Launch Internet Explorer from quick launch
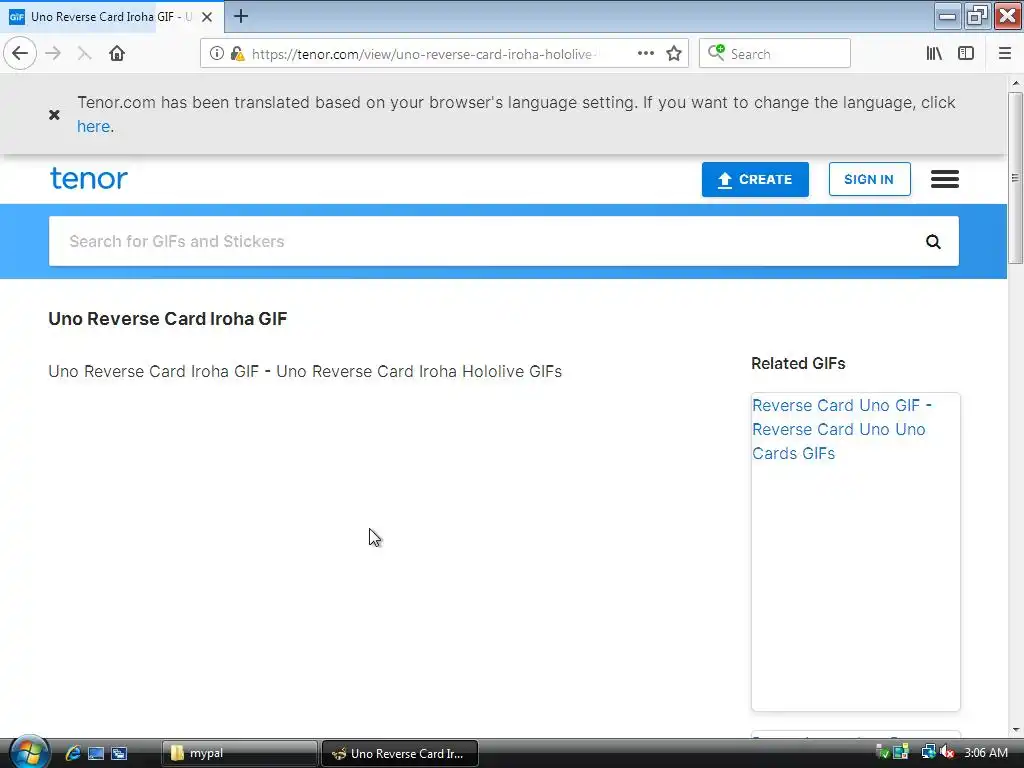The image size is (1024, 768). 72,753
